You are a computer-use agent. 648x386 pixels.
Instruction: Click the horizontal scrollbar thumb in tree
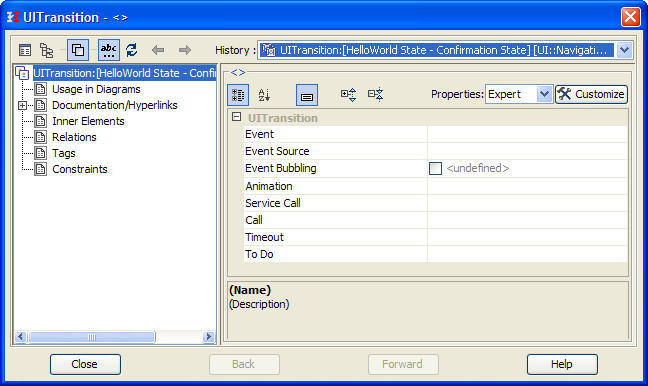91,337
